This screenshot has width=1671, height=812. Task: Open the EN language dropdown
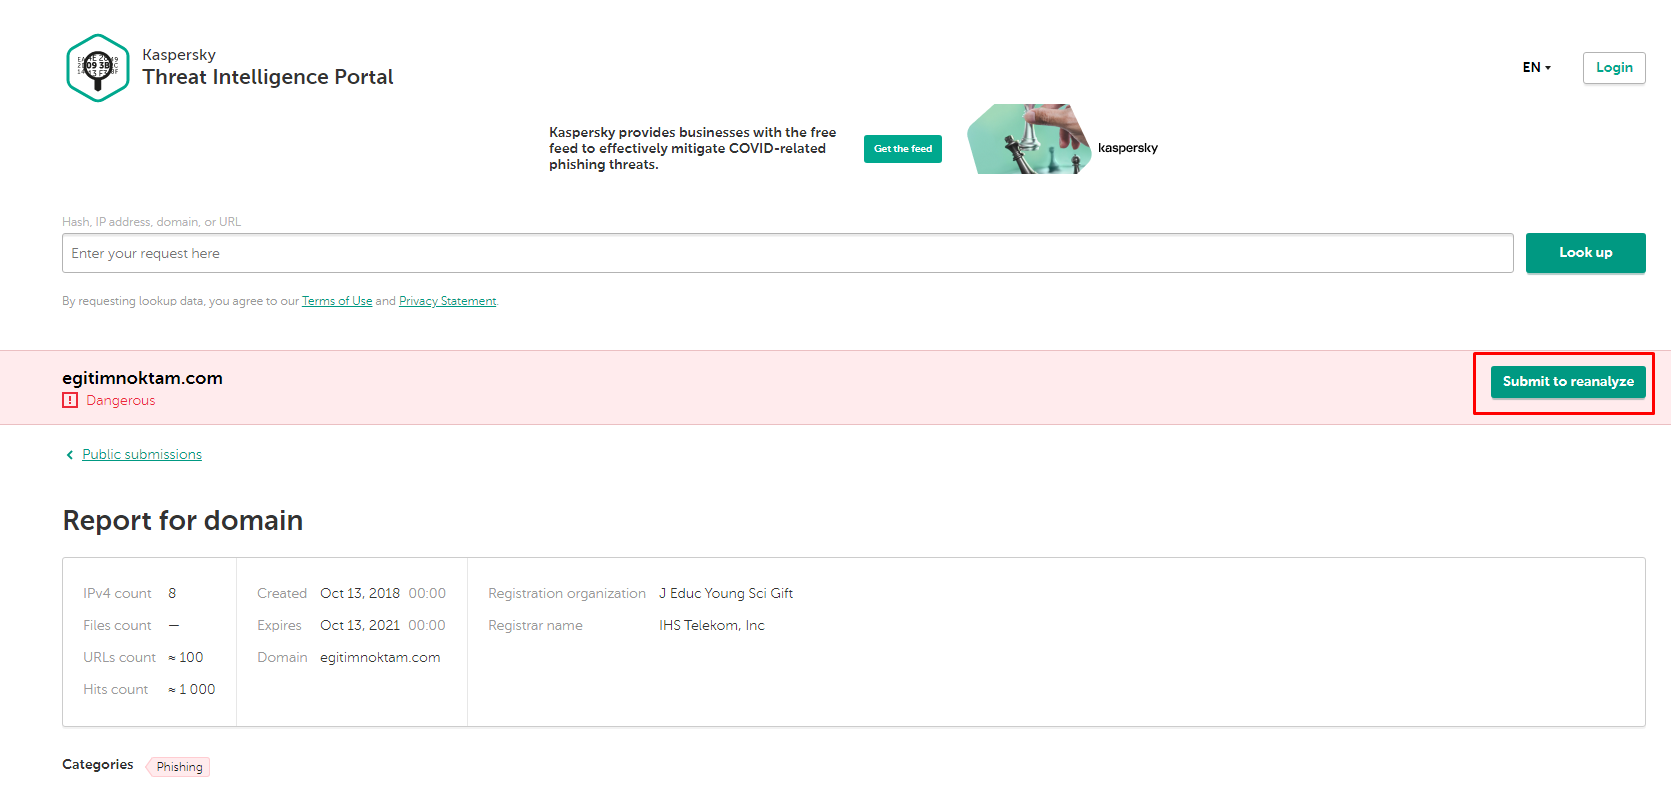click(1537, 68)
